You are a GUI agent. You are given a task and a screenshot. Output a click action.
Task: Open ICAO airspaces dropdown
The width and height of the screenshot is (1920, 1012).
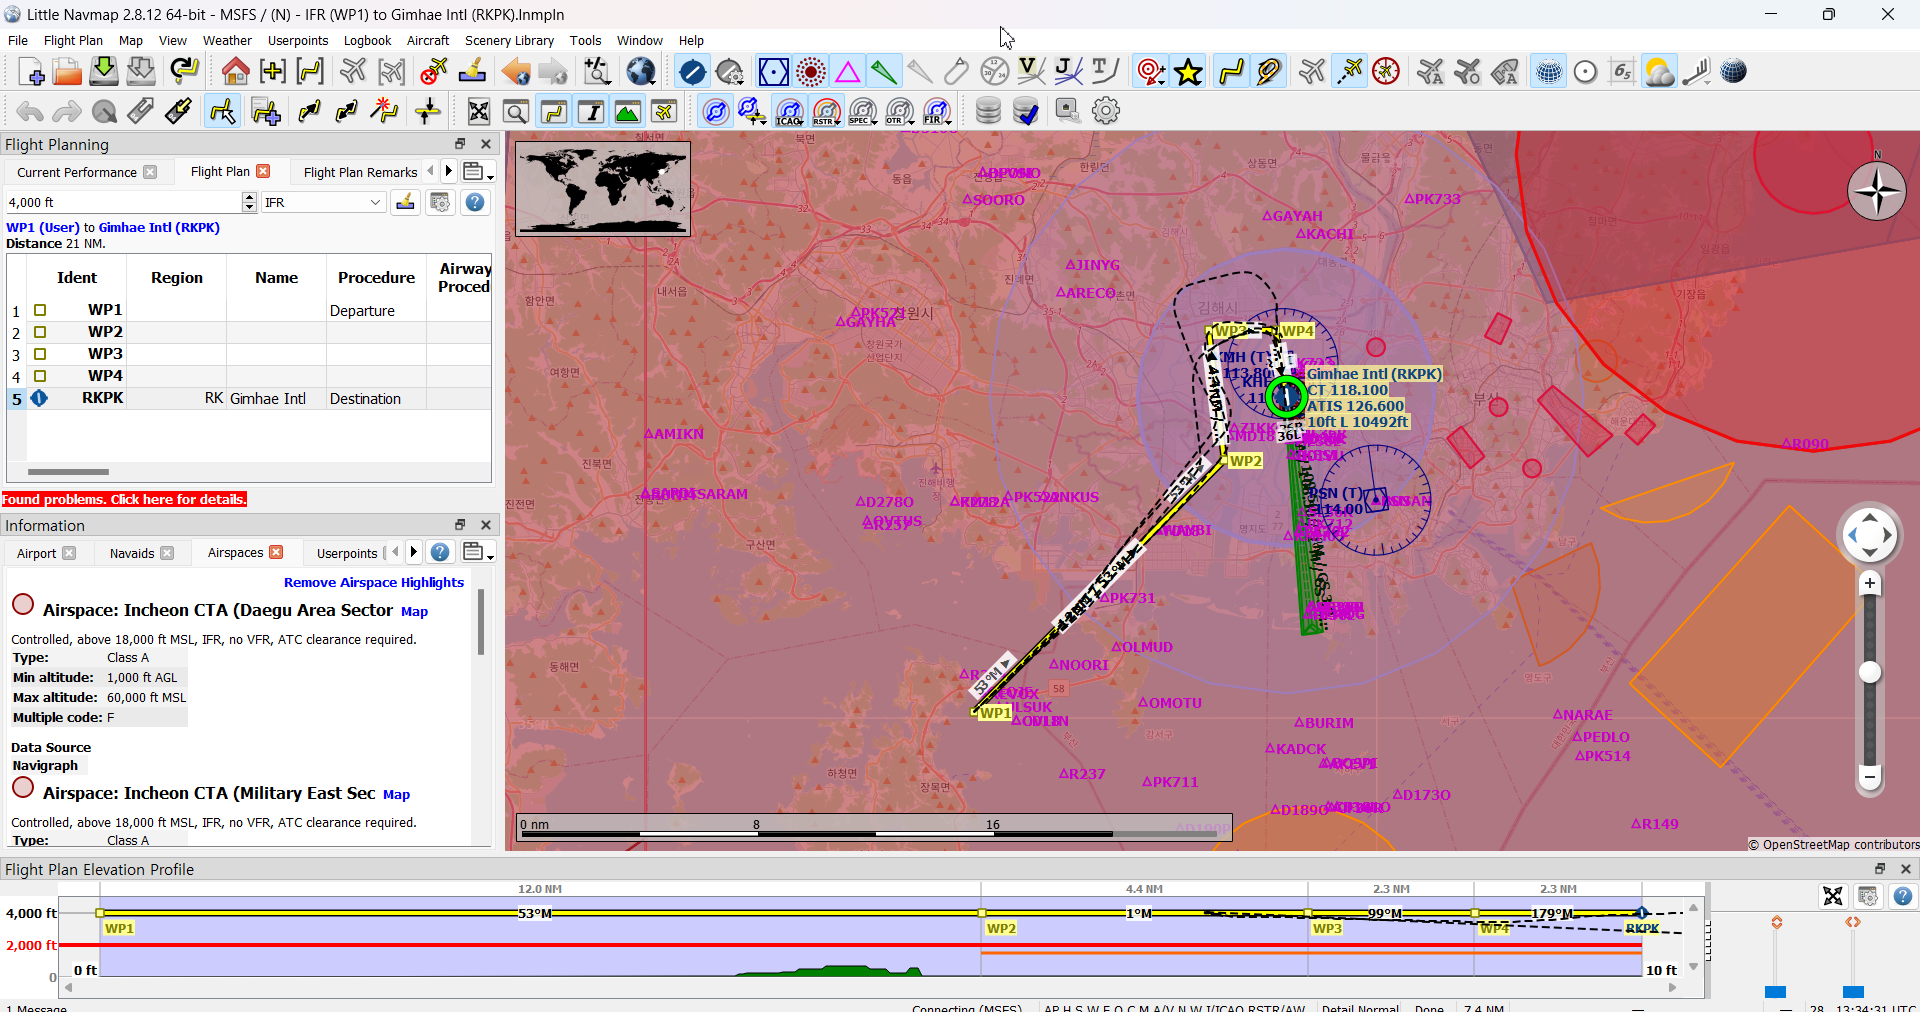[790, 111]
